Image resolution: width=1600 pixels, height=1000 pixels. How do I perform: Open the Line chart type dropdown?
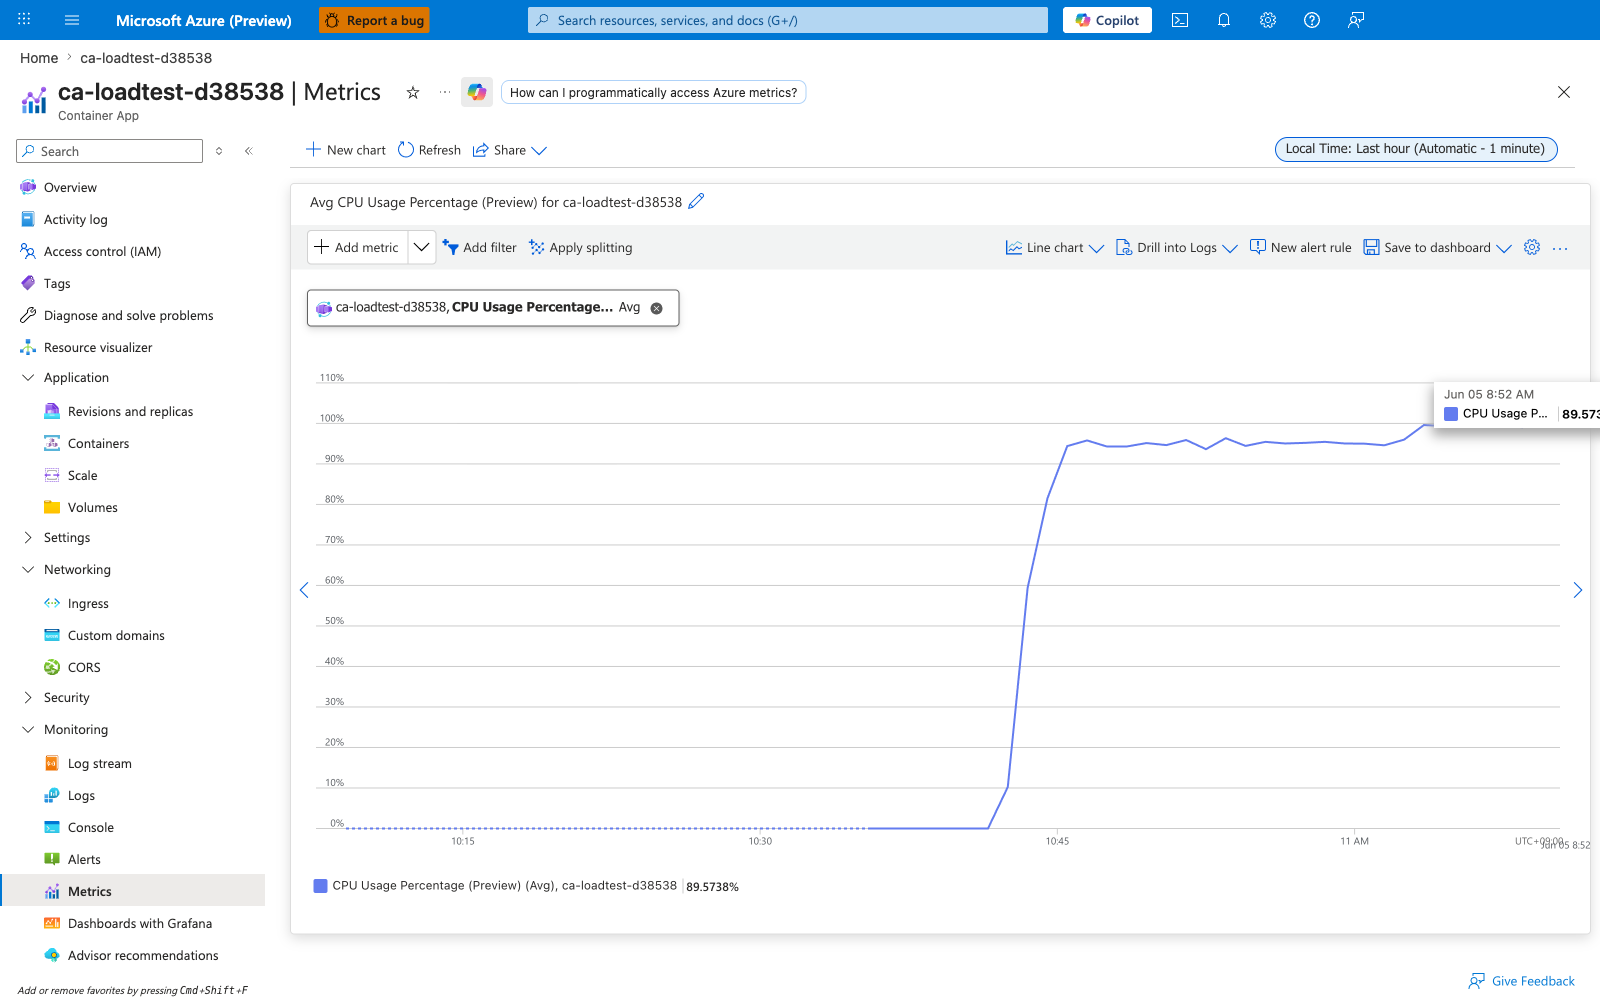1055,248
